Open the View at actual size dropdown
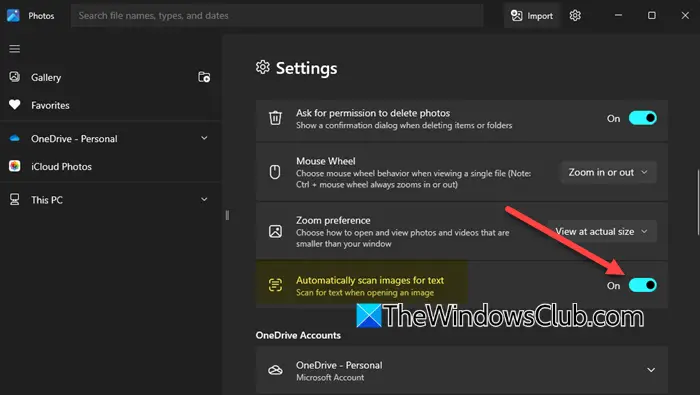The image size is (700, 395). click(602, 231)
